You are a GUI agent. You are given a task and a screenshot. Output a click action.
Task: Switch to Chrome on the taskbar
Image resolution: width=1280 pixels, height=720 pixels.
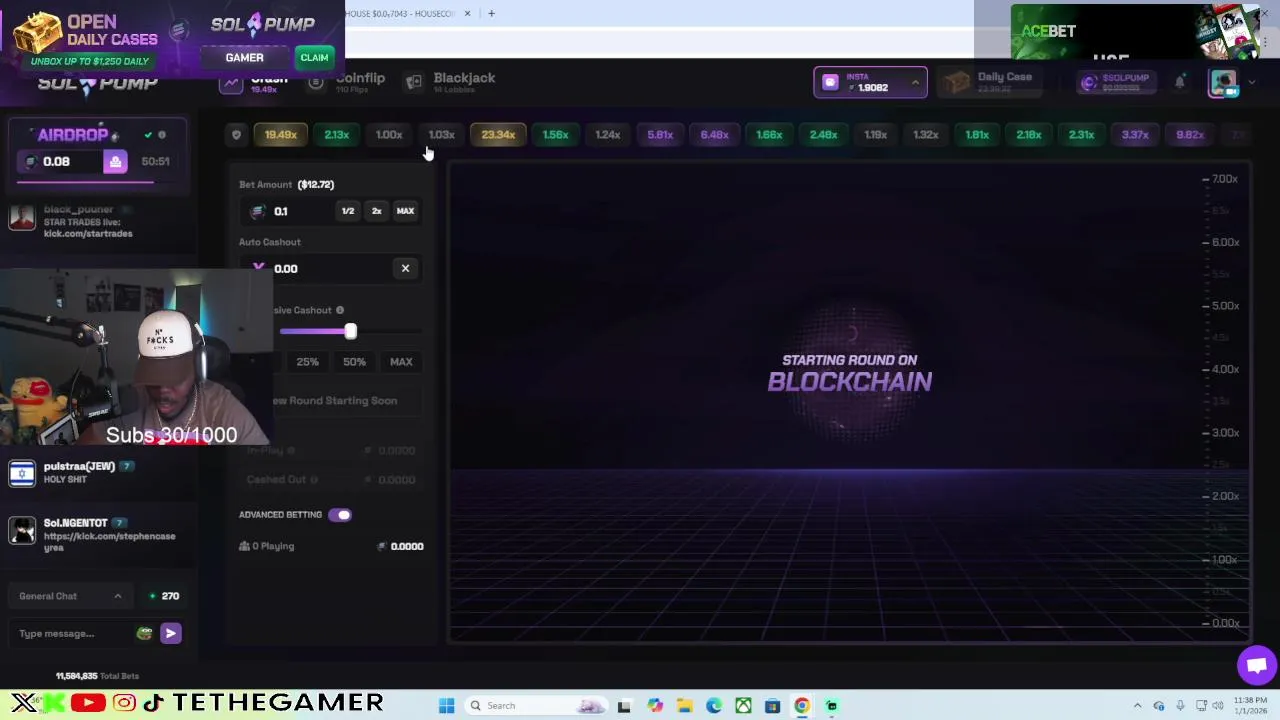click(x=802, y=706)
